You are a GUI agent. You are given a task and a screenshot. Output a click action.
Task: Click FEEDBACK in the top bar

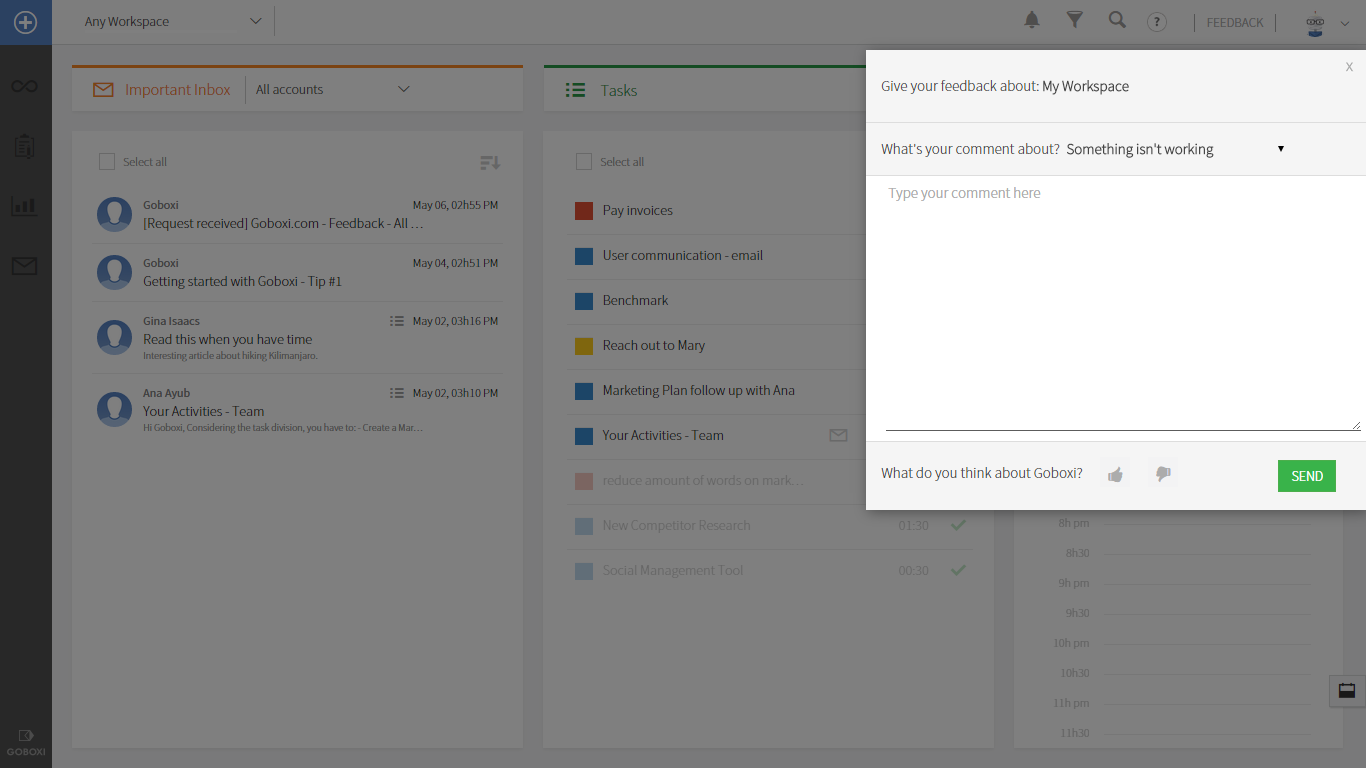coord(1234,23)
